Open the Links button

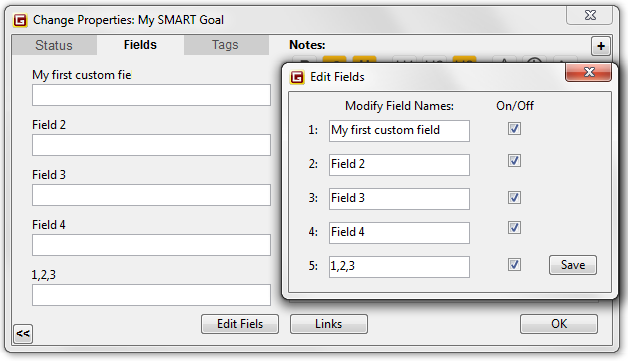329,324
